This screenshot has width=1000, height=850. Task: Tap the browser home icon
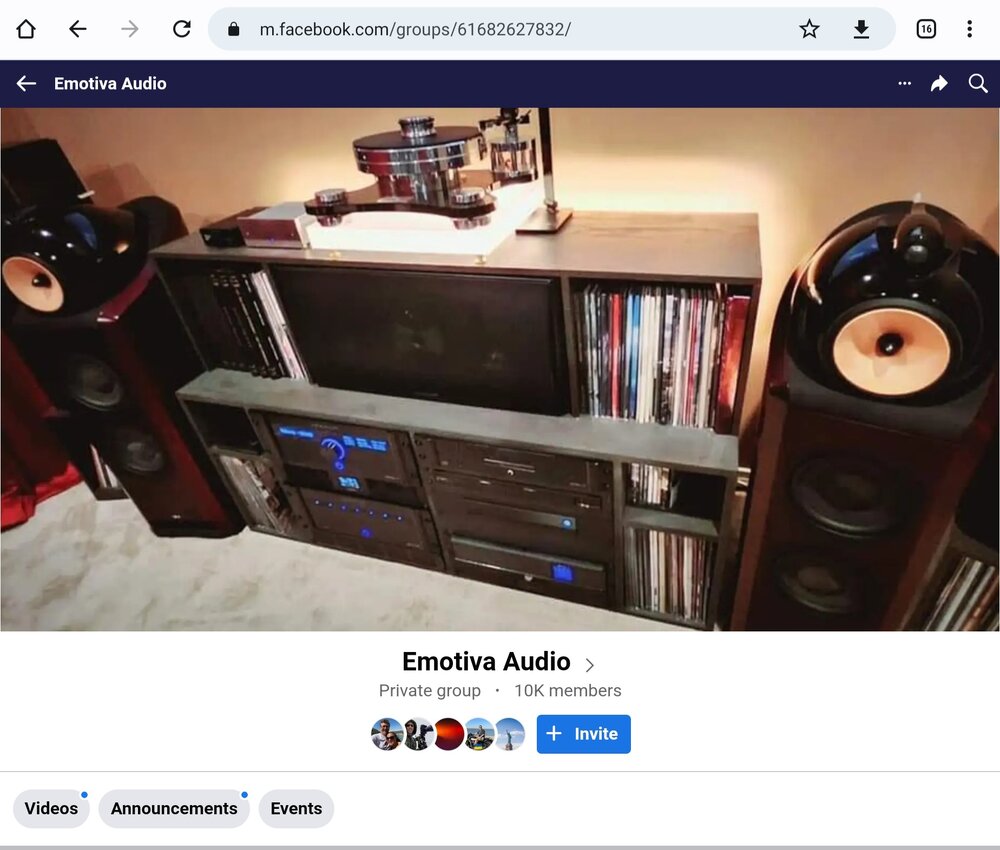[x=26, y=29]
